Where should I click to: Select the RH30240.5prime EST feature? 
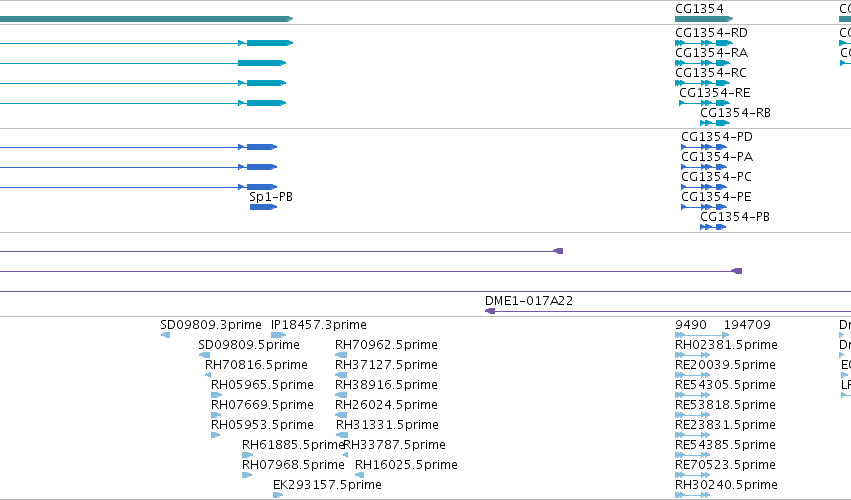coord(693,495)
